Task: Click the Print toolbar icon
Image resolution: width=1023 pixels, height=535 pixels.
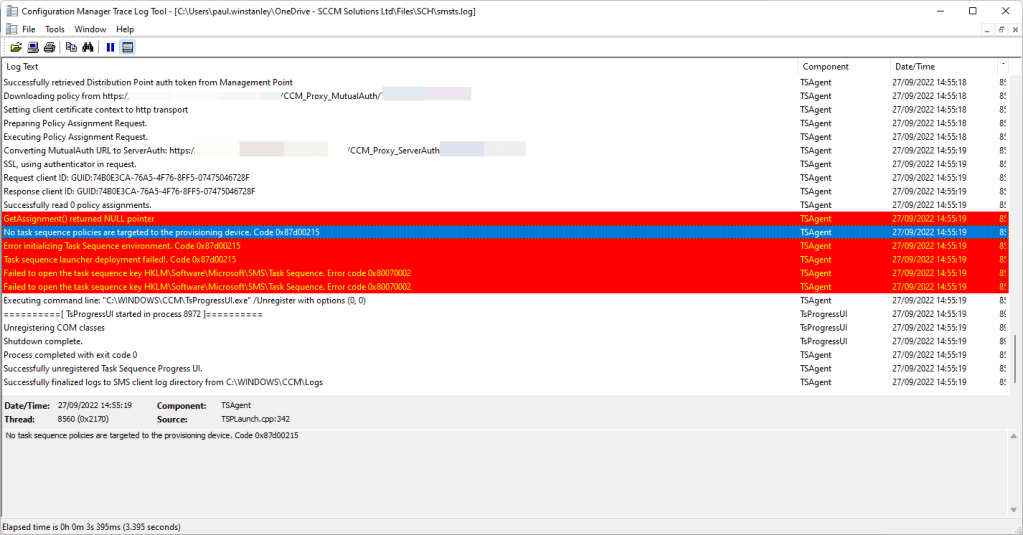Action: click(49, 47)
